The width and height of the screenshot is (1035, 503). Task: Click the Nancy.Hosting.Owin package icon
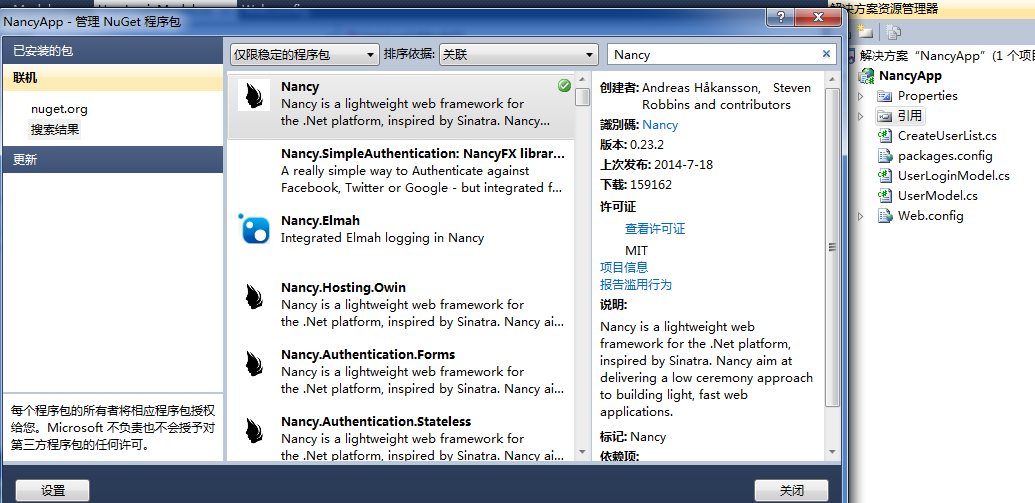(253, 296)
